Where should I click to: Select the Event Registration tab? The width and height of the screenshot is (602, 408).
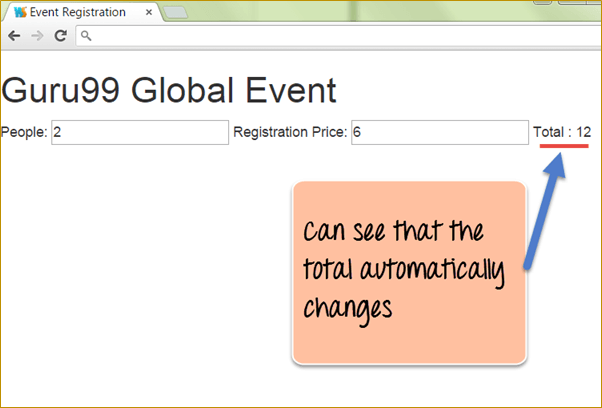coord(80,13)
